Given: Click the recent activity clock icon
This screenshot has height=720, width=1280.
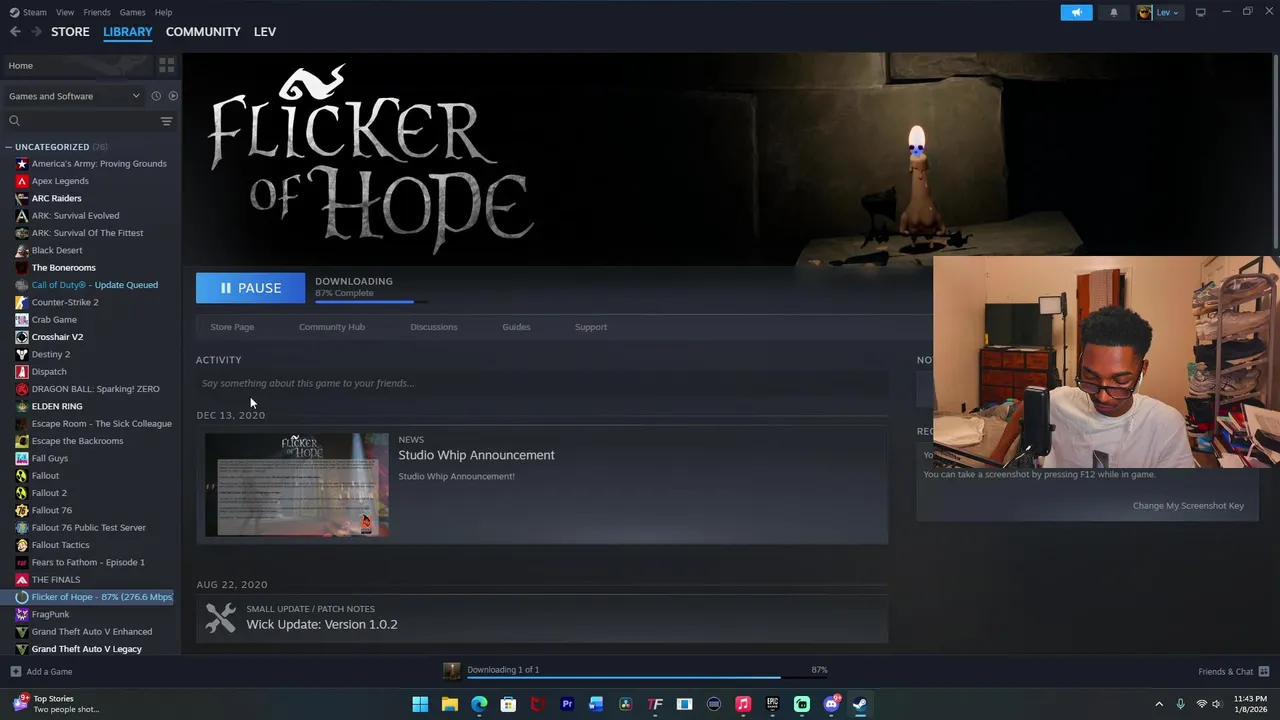Looking at the screenshot, I should pyautogui.click(x=156, y=96).
